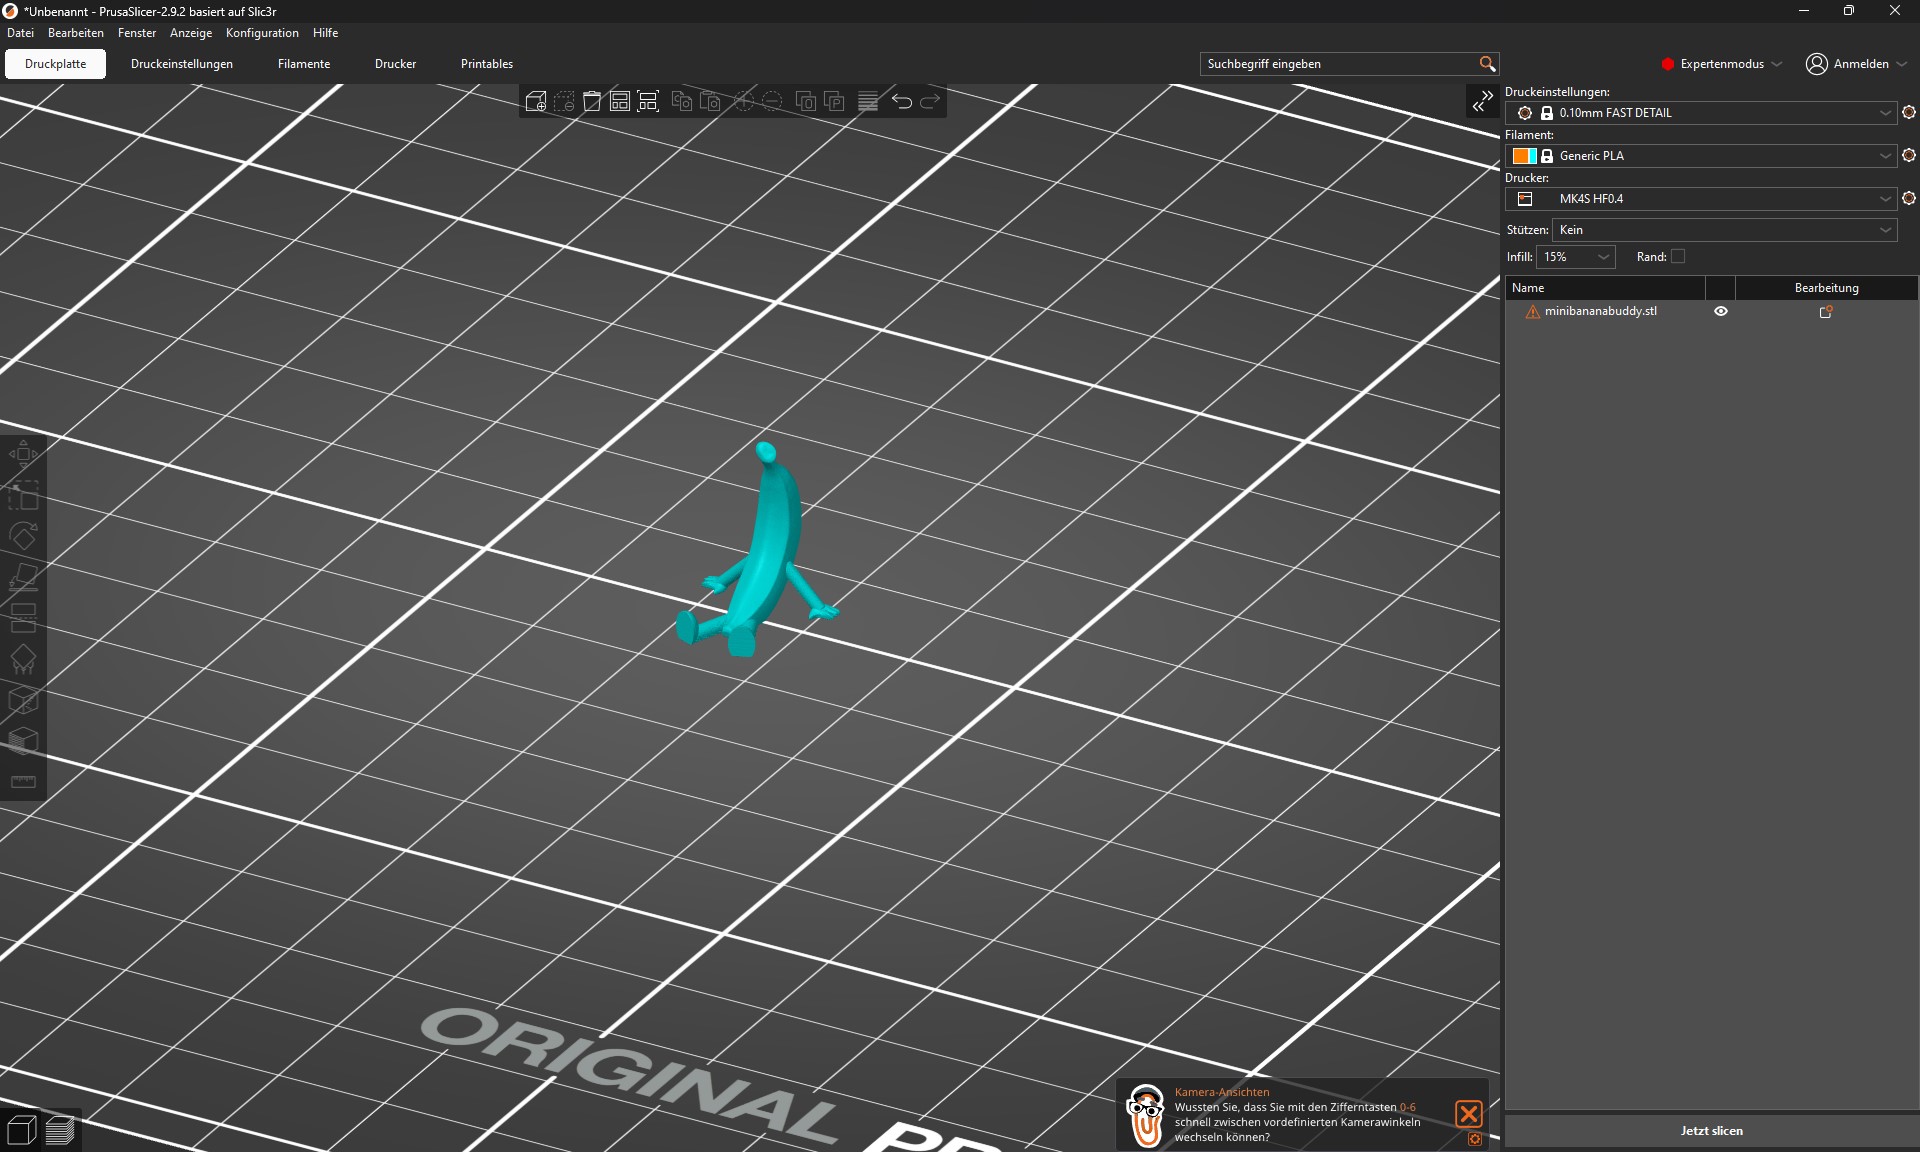Open the Bearbeiten menu
The width and height of the screenshot is (1920, 1152).
click(x=76, y=33)
